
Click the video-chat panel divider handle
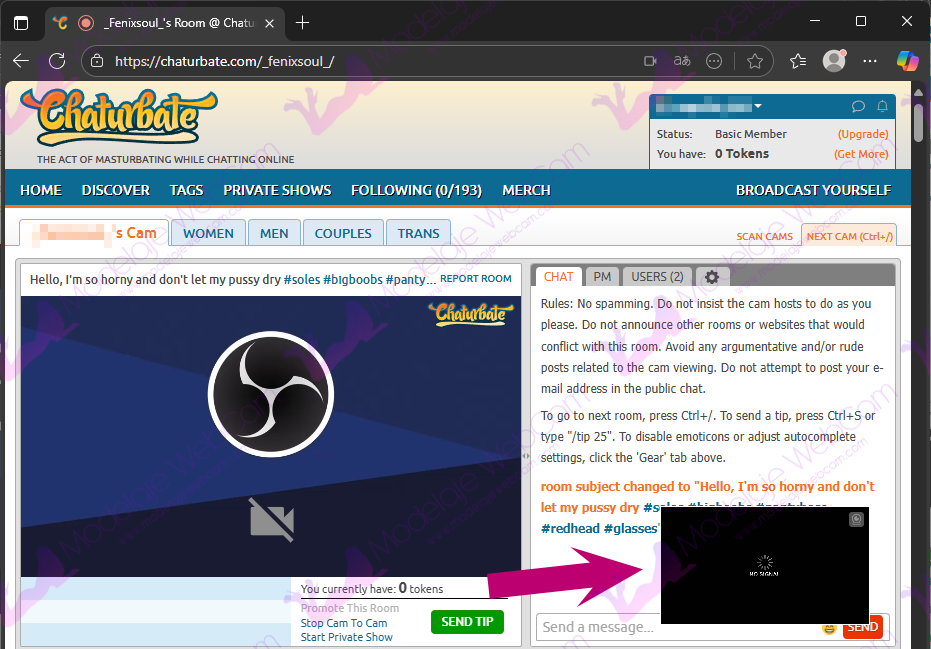pyautogui.click(x=525, y=456)
